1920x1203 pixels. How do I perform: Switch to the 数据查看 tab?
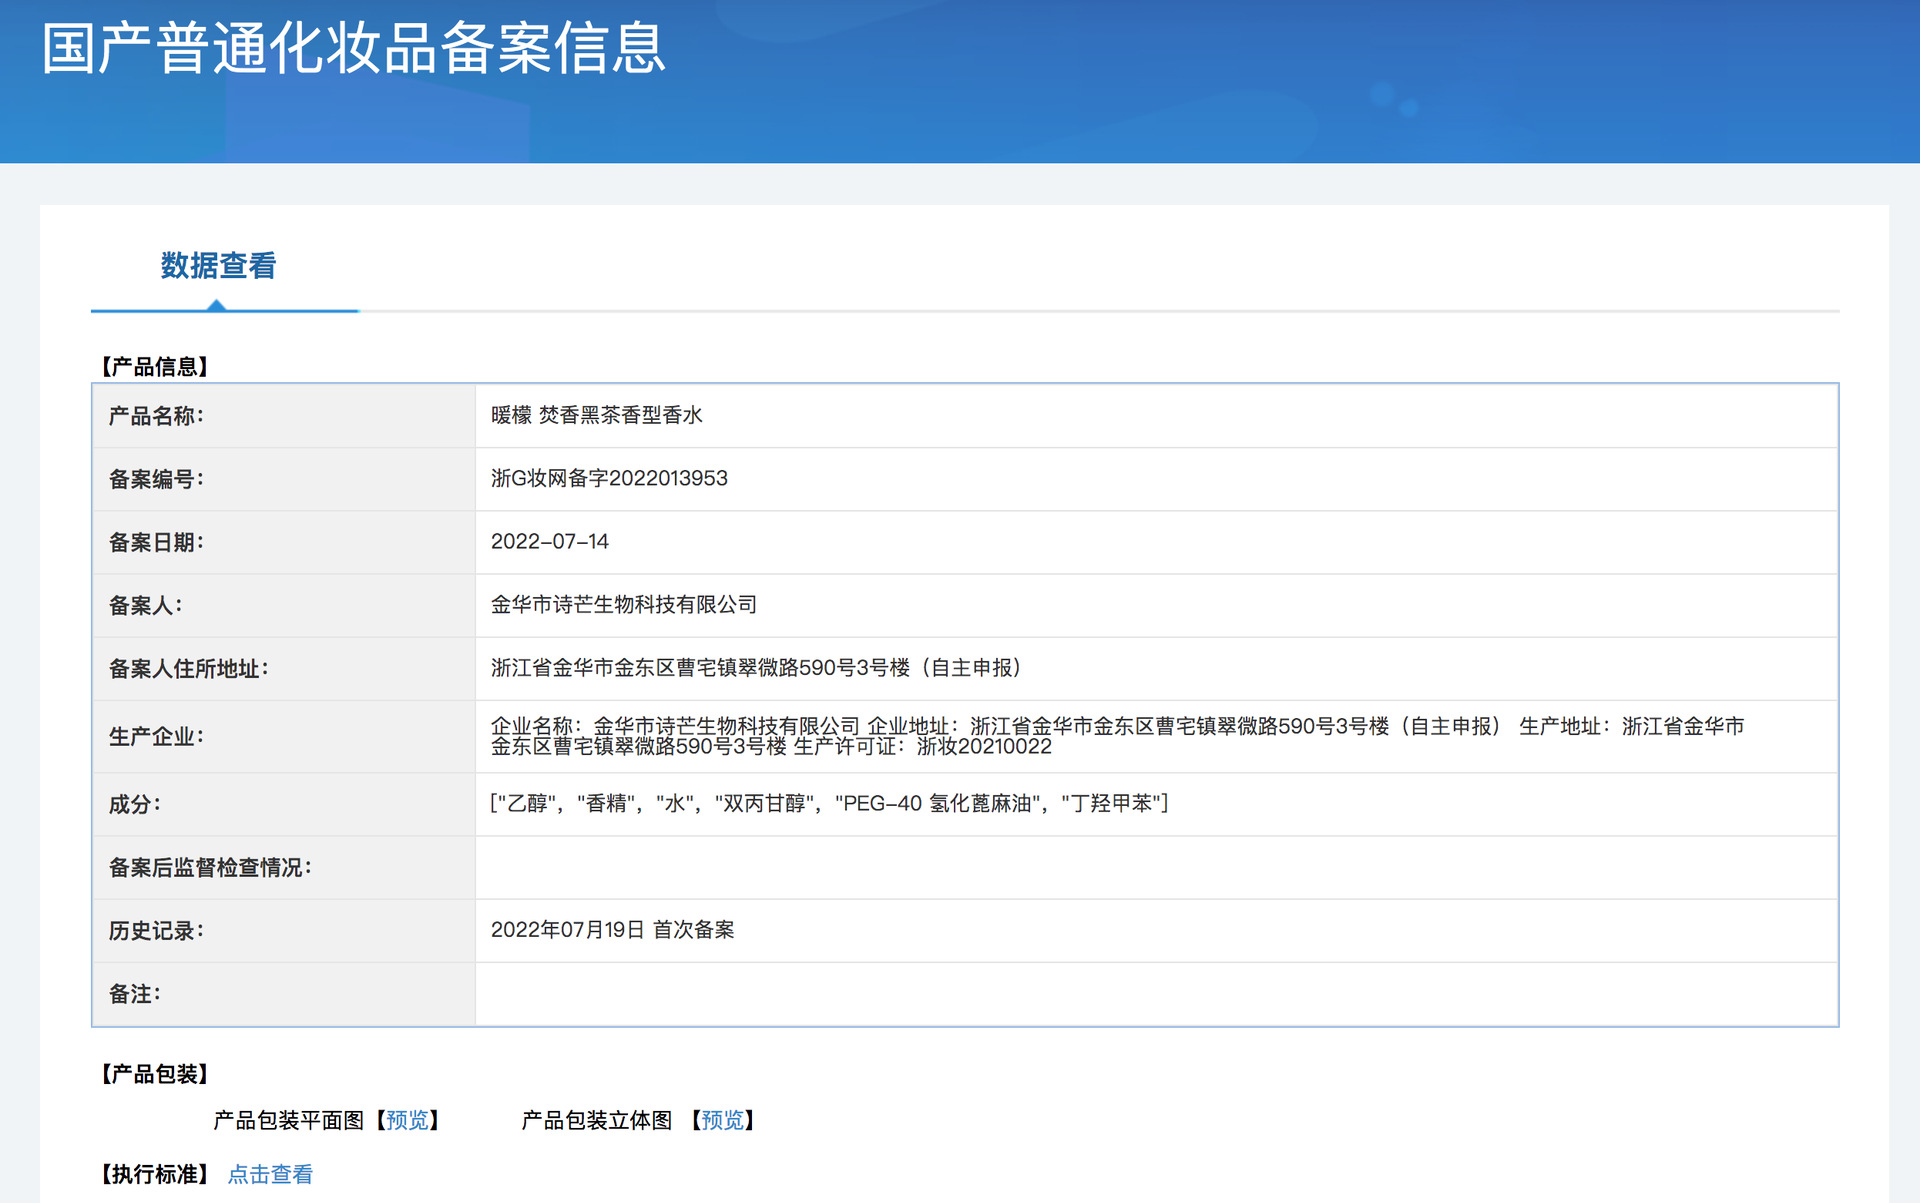[x=218, y=266]
